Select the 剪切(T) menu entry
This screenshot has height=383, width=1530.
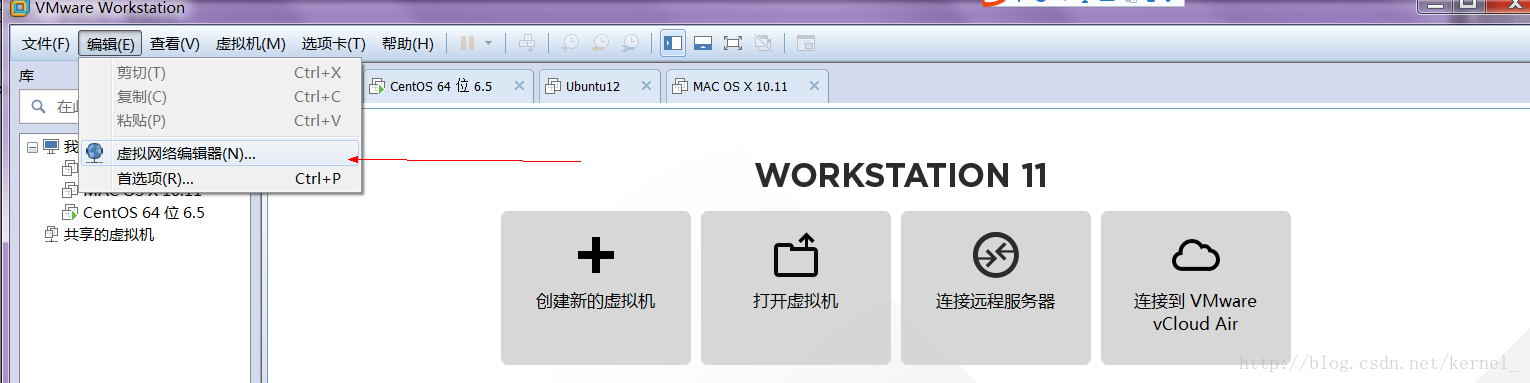pos(221,73)
